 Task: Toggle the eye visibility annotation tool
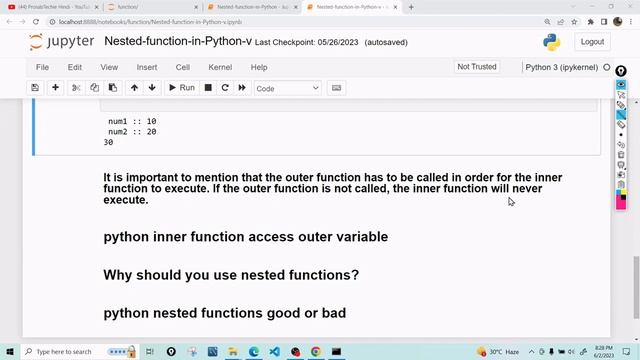[x=621, y=84]
